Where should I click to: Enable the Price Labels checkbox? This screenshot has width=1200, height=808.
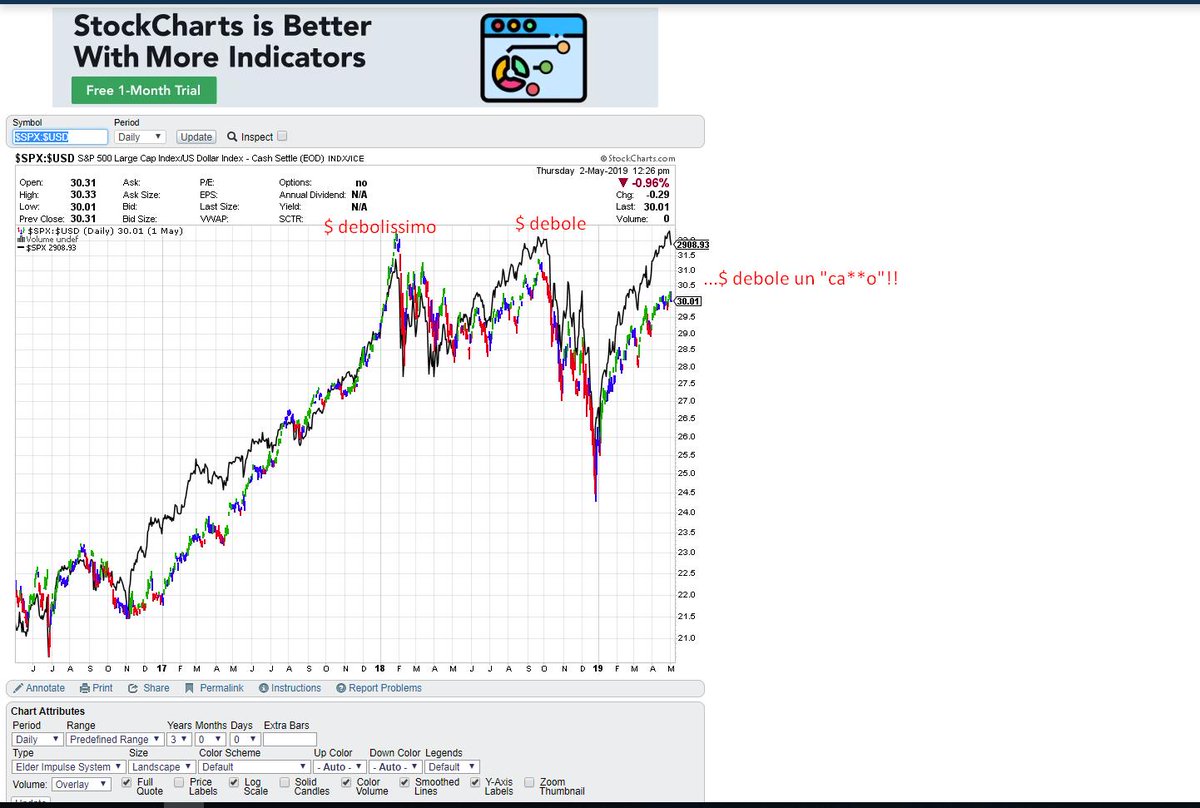(179, 783)
